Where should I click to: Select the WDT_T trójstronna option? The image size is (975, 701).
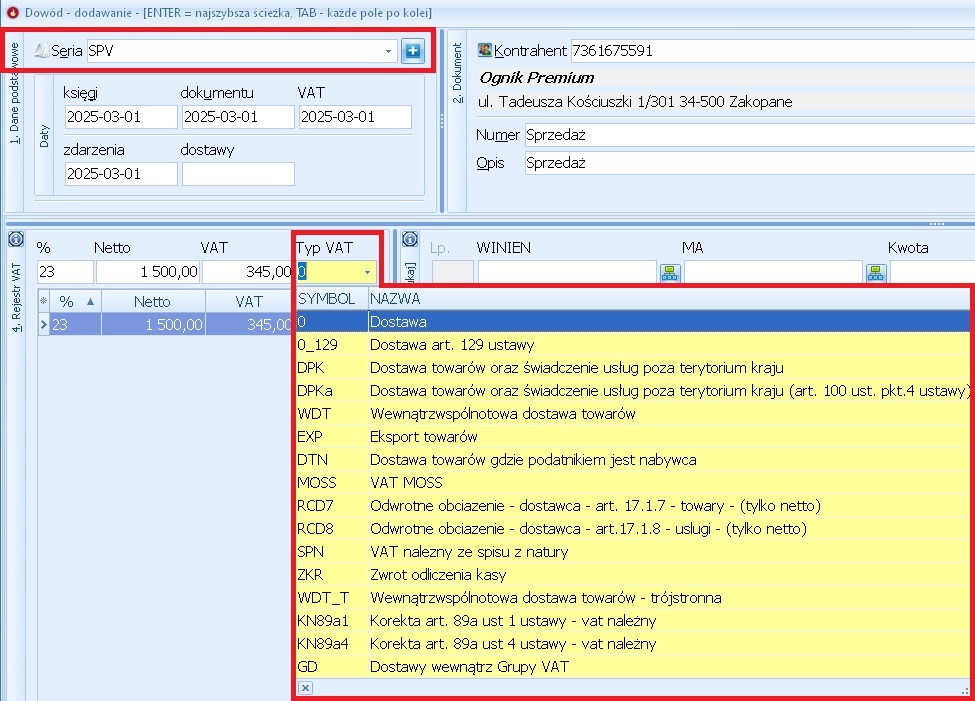tap(633, 598)
